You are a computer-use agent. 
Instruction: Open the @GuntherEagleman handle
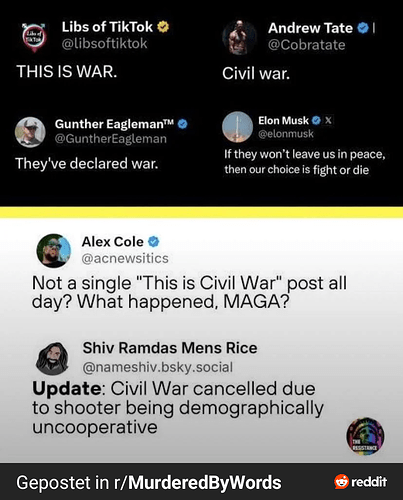tap(111, 139)
